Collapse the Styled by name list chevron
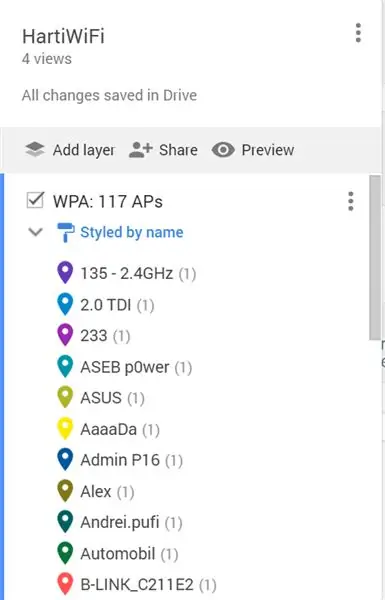 click(x=36, y=232)
